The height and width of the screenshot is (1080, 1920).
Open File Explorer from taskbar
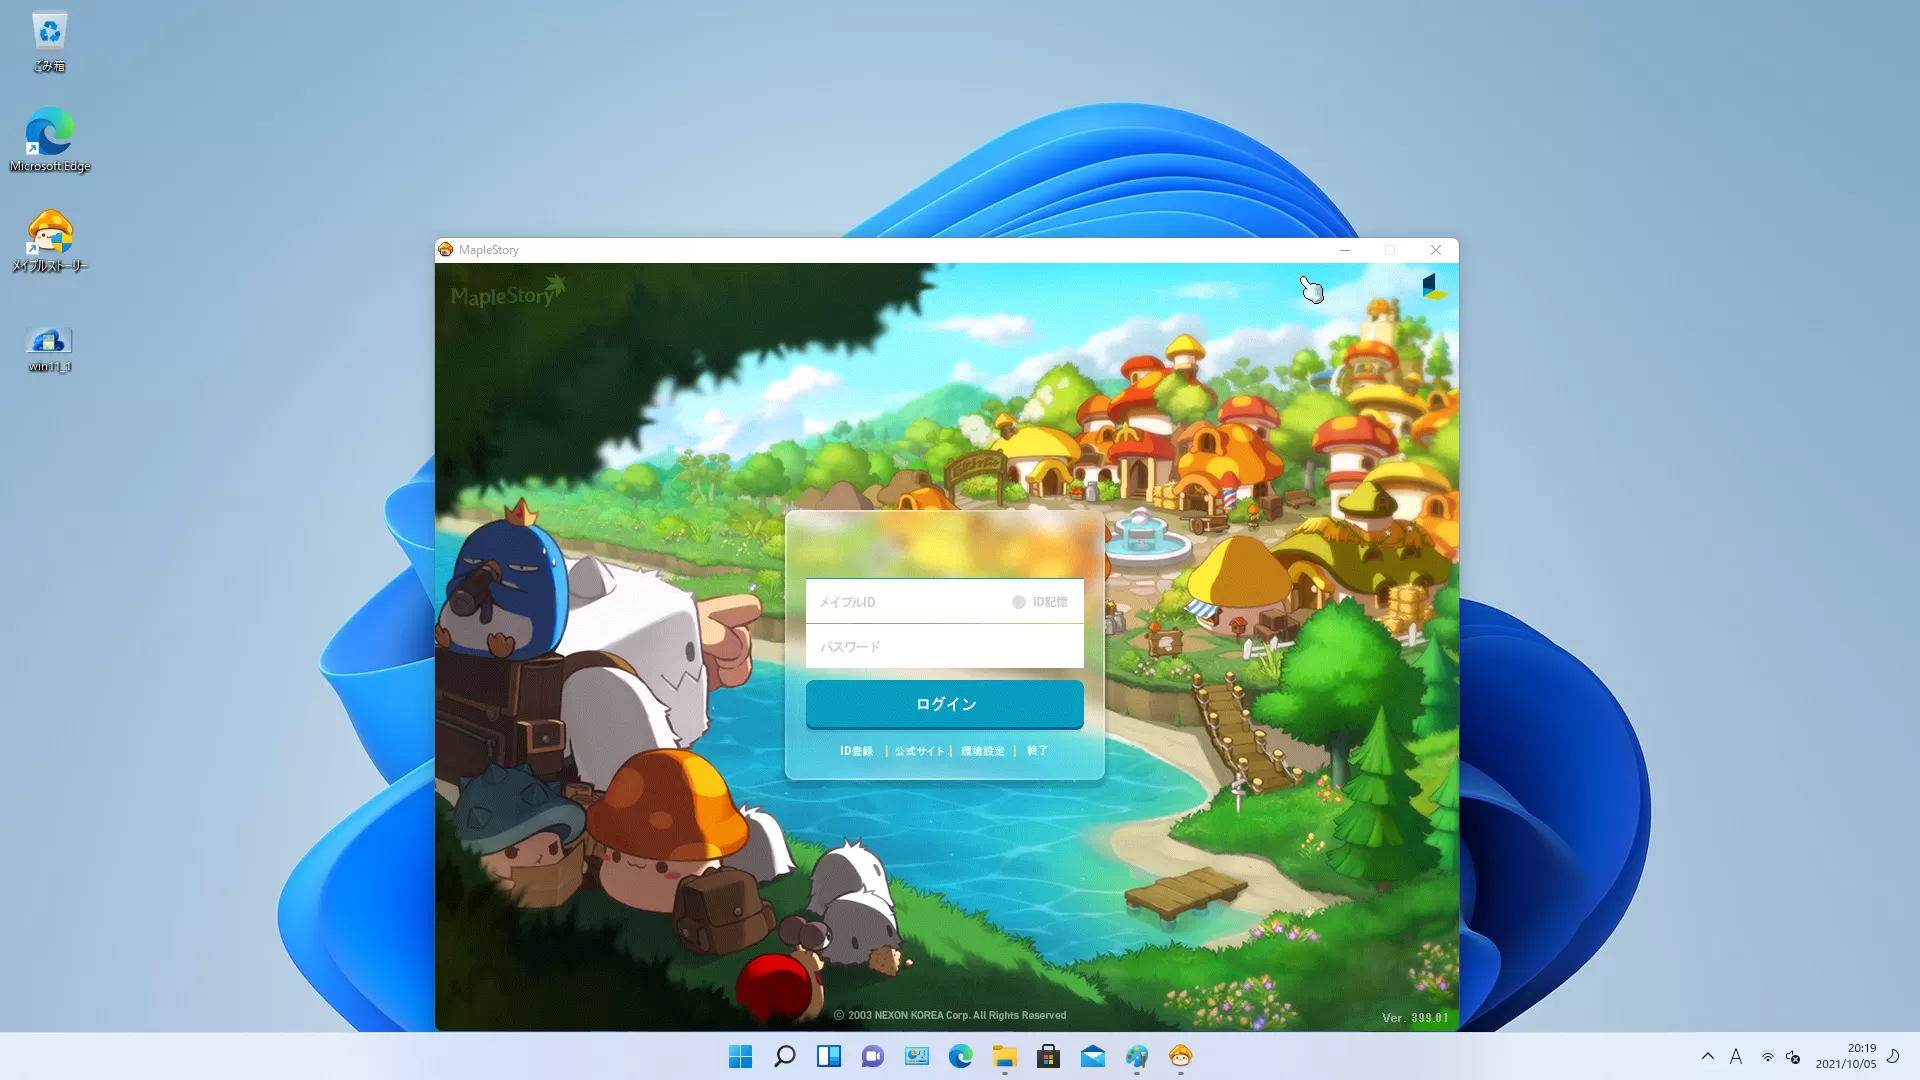point(1005,1056)
